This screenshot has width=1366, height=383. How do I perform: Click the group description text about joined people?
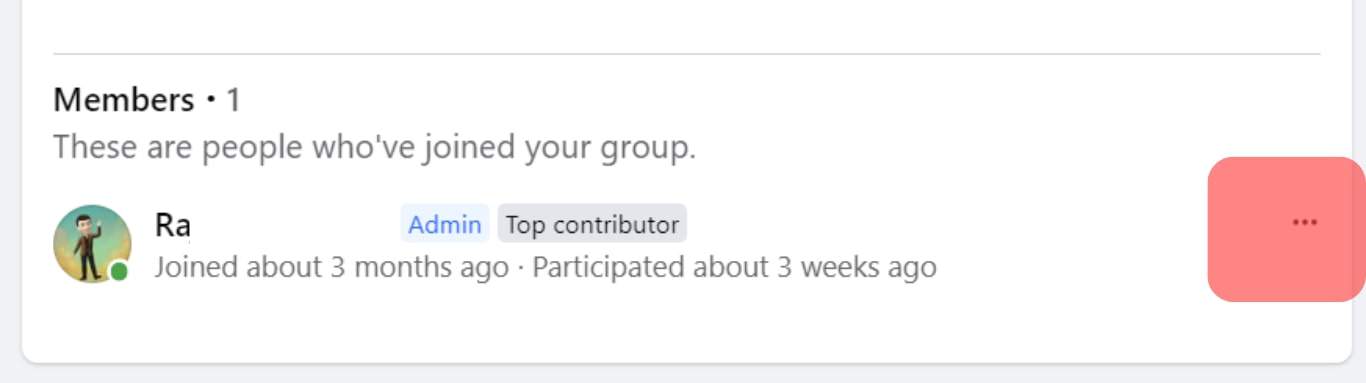click(x=374, y=148)
